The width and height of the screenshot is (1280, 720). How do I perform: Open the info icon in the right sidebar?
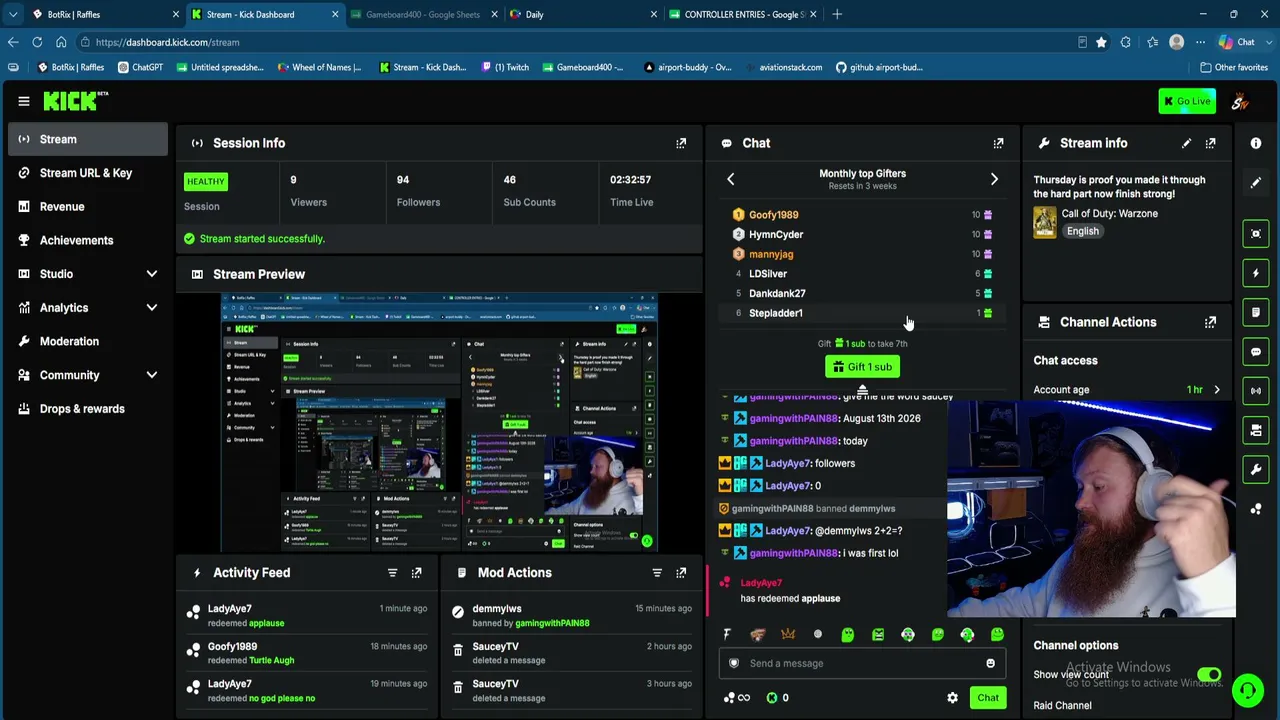tap(1256, 143)
